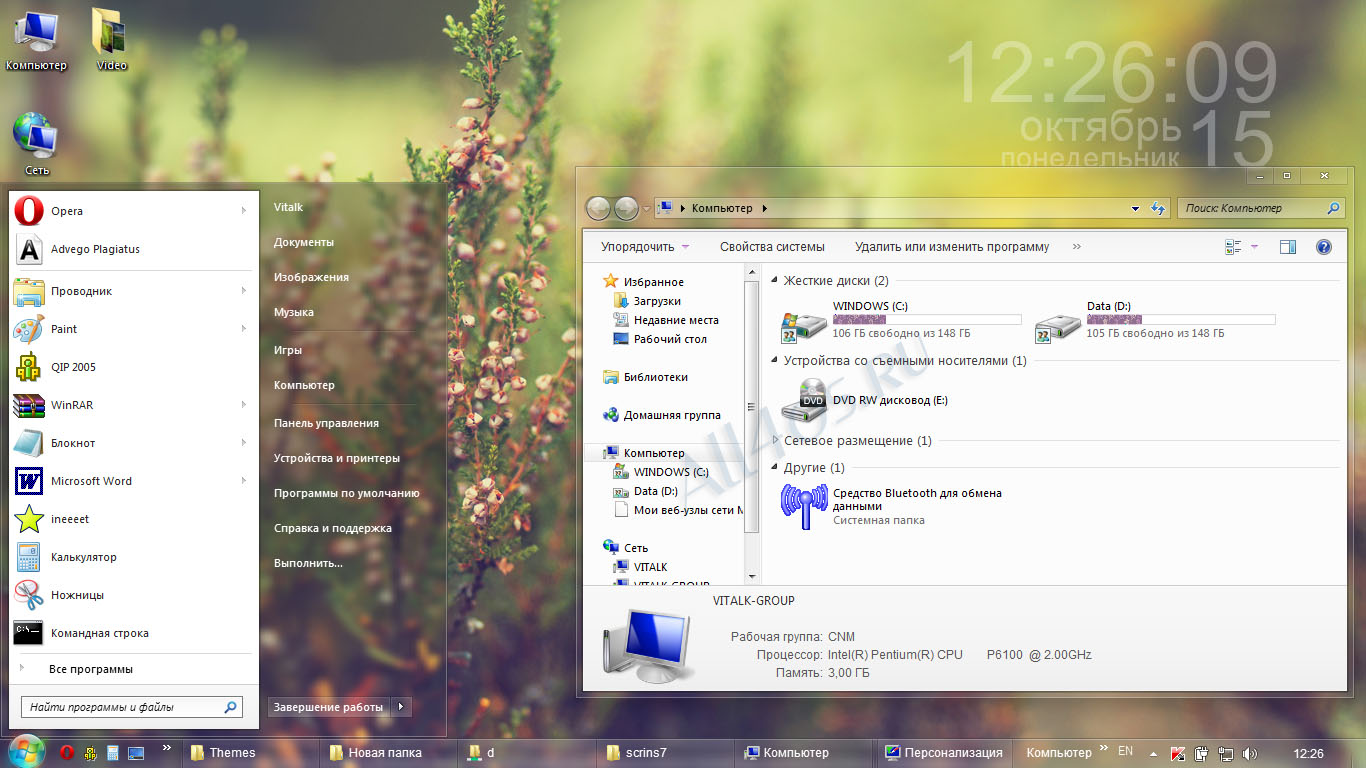Collapse the Другие group
This screenshot has height=768, width=1366.
point(776,467)
